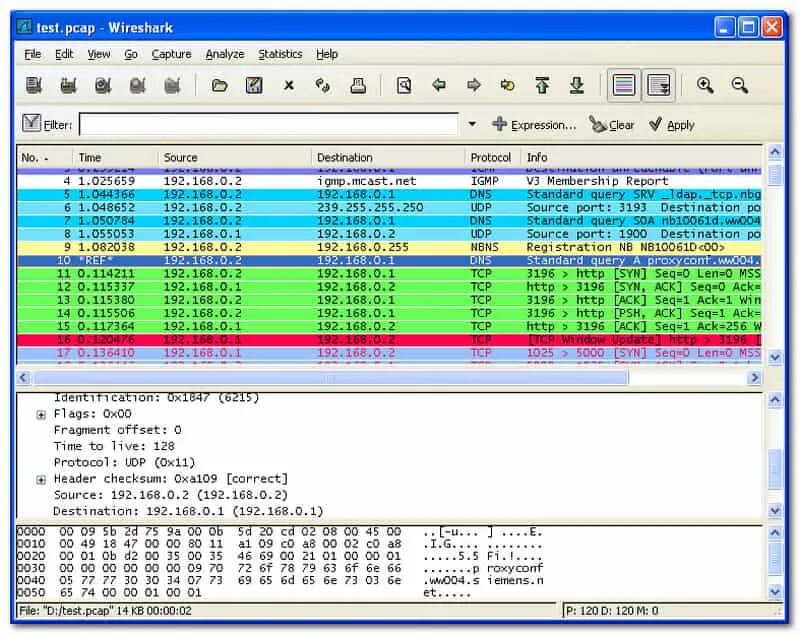This screenshot has width=800, height=635.
Task: Open the Help menu
Action: (x=327, y=54)
